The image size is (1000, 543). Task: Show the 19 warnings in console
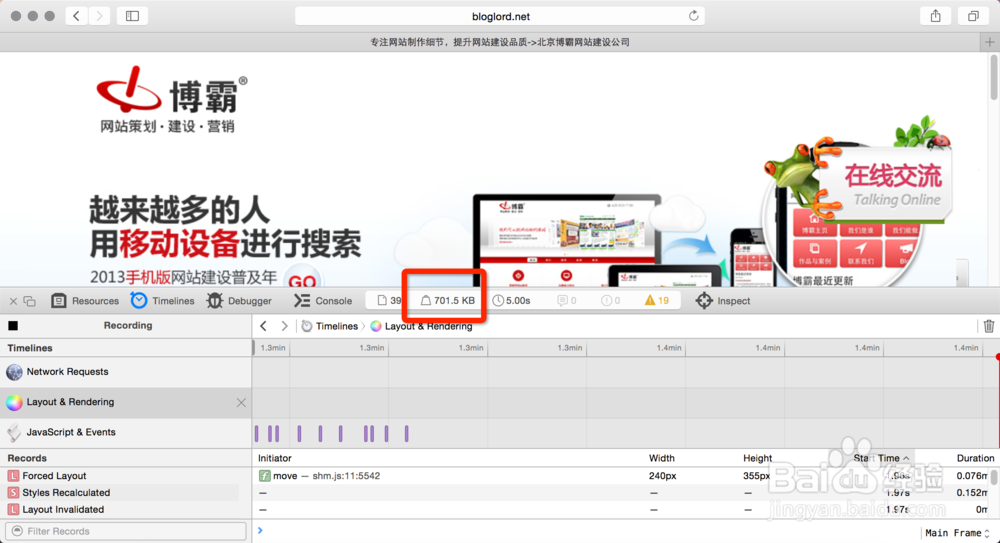point(656,301)
